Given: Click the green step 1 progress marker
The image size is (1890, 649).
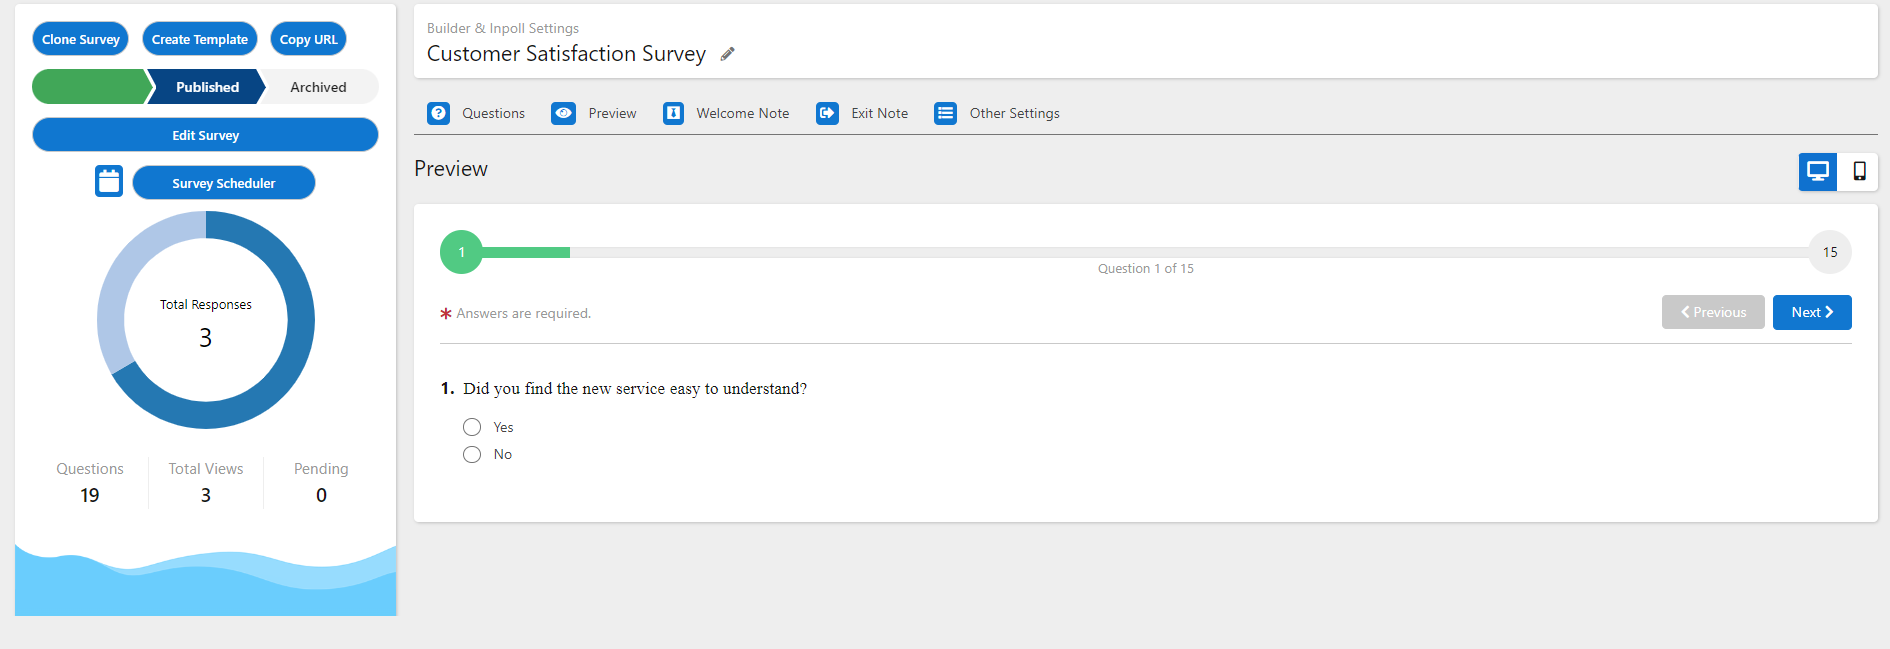Looking at the screenshot, I should 461,252.
